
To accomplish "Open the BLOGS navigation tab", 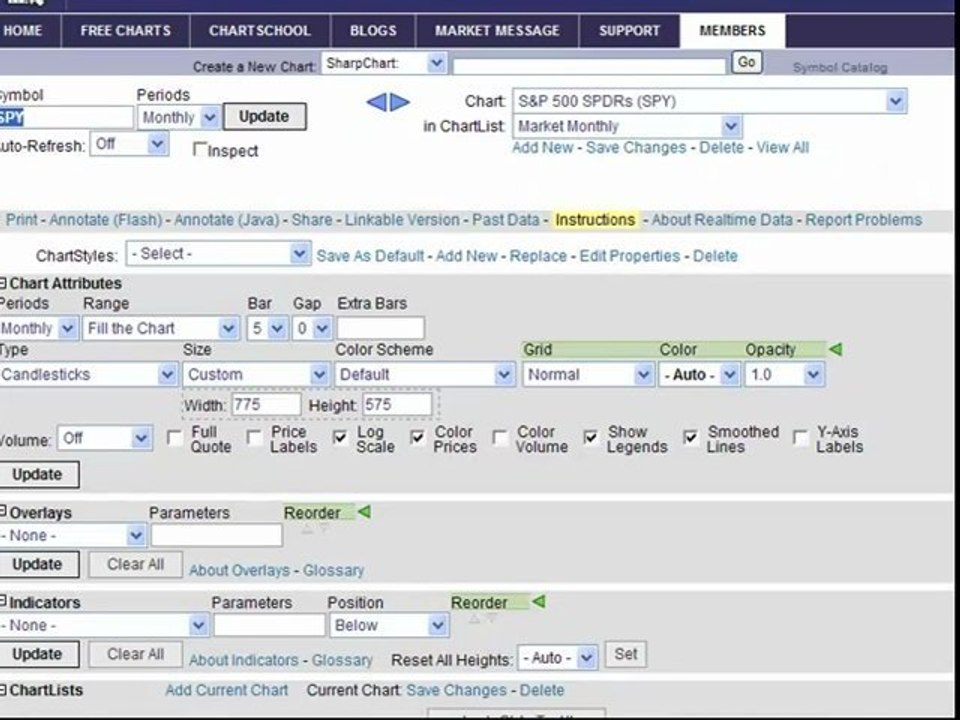I will (x=373, y=31).
